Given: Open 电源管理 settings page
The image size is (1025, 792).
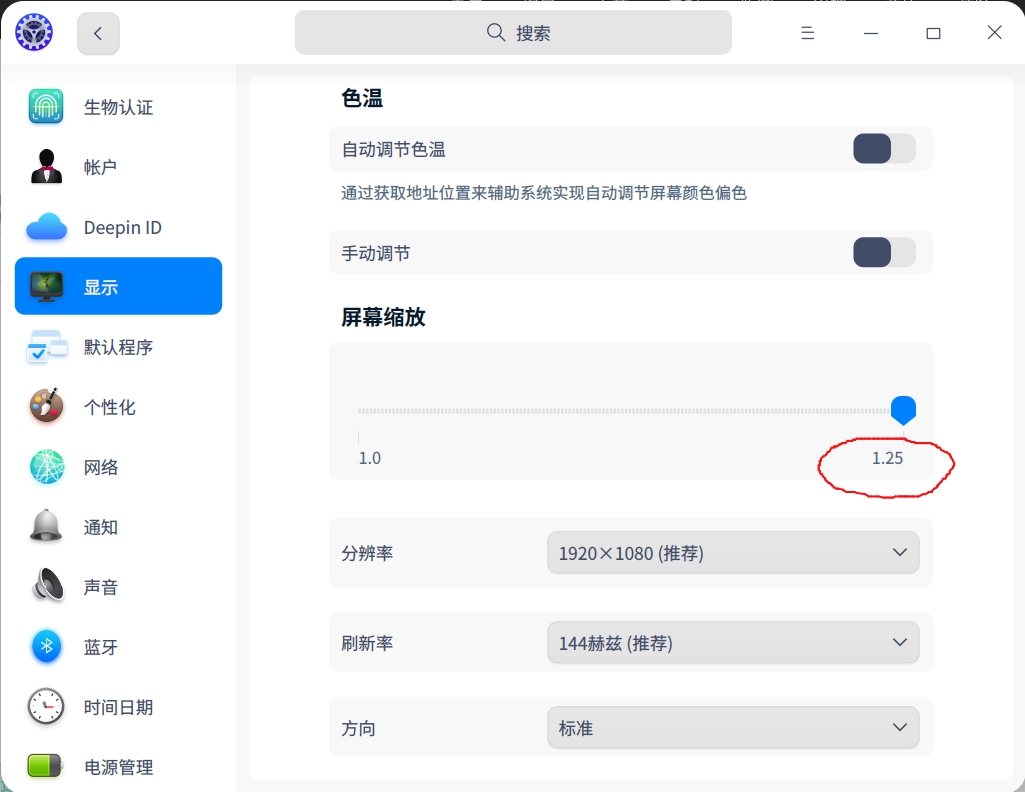Looking at the screenshot, I should (x=118, y=767).
